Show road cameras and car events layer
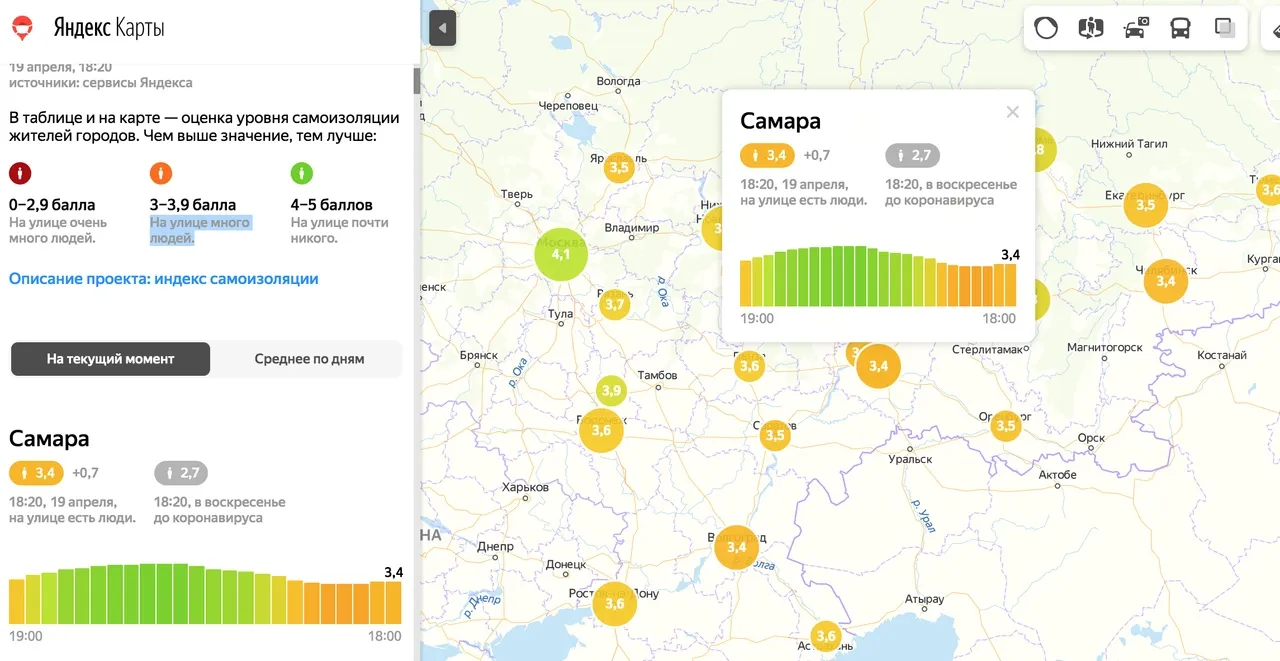Screen dimensions: 1280x661 coord(1136,28)
